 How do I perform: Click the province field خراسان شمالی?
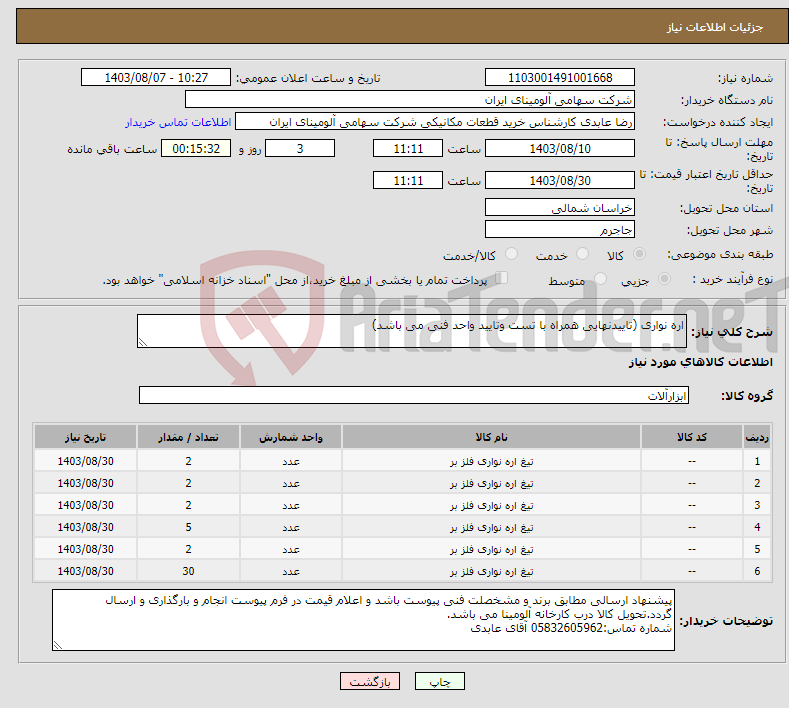click(560, 207)
